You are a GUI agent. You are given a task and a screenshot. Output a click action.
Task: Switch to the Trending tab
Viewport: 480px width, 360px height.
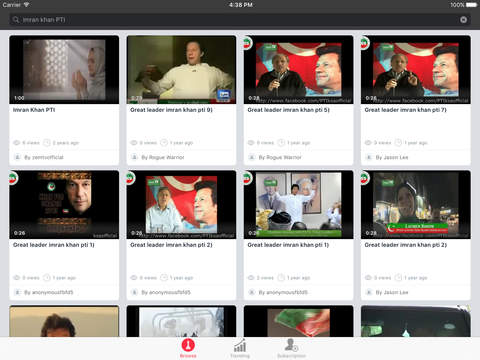coord(240,348)
